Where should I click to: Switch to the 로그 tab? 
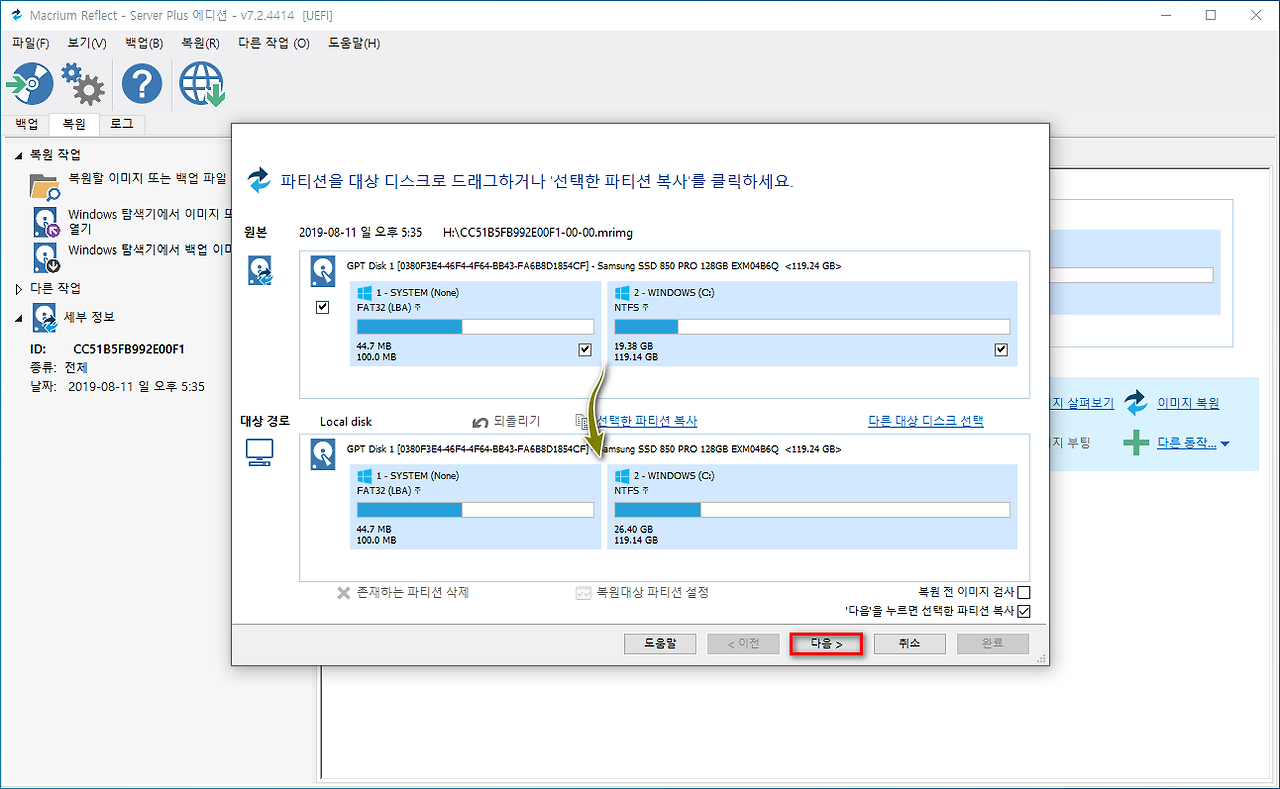[x=122, y=124]
